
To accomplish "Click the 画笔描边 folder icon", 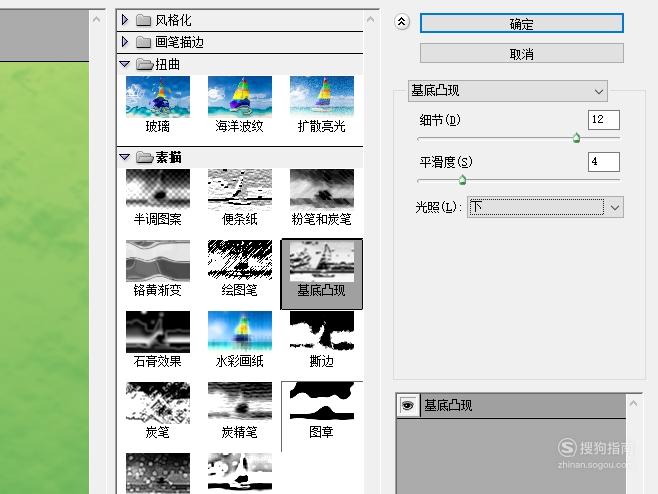I will click(x=144, y=42).
